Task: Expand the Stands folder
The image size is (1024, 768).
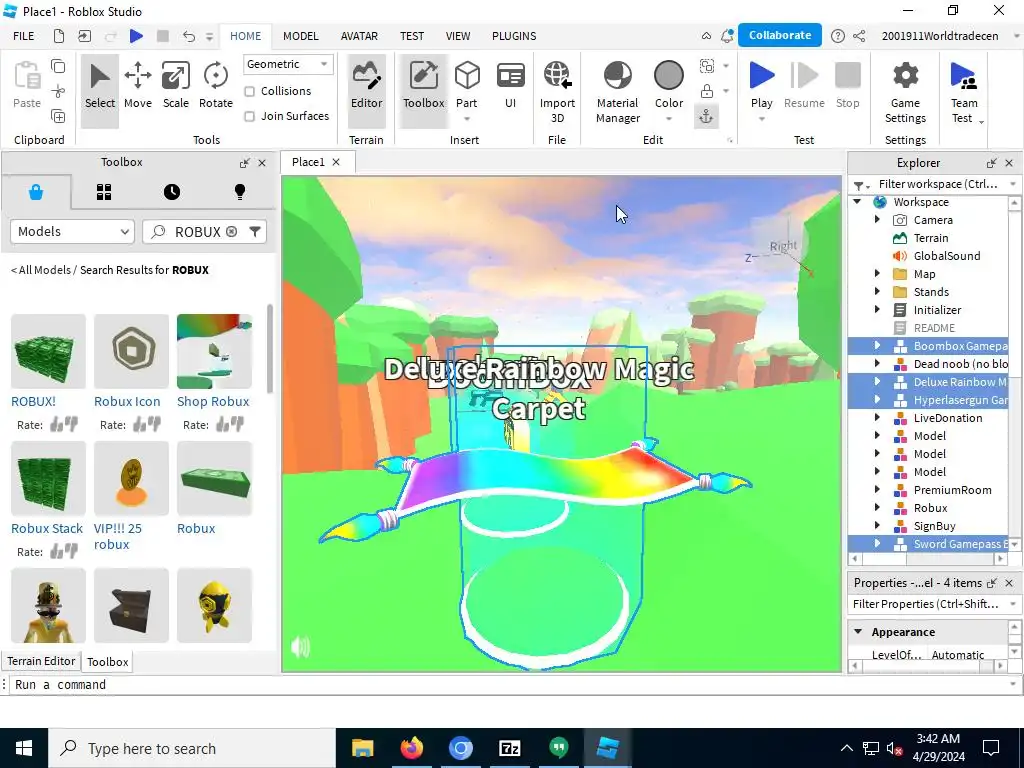Action: (x=877, y=291)
